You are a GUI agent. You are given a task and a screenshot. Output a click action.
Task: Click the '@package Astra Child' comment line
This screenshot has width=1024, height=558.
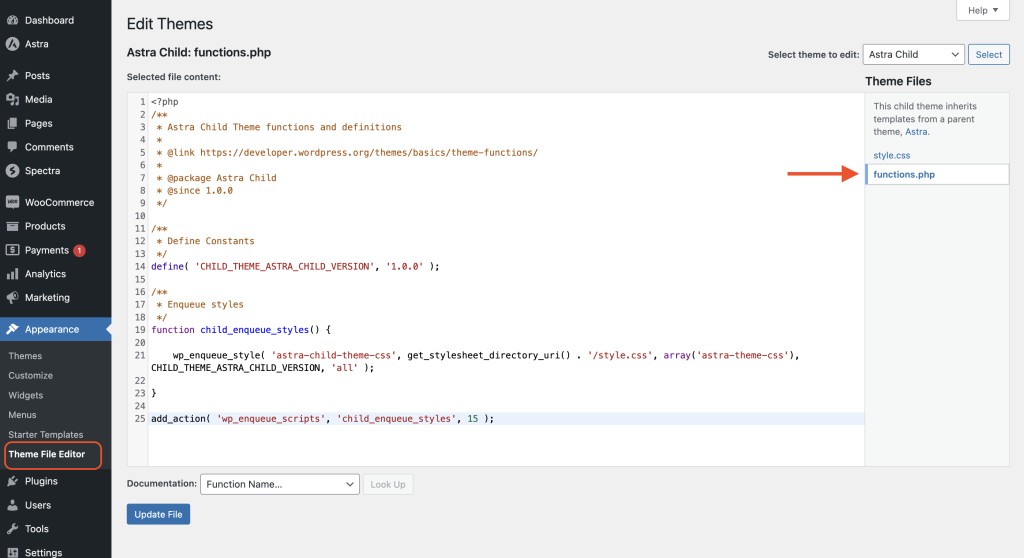[x=216, y=178]
